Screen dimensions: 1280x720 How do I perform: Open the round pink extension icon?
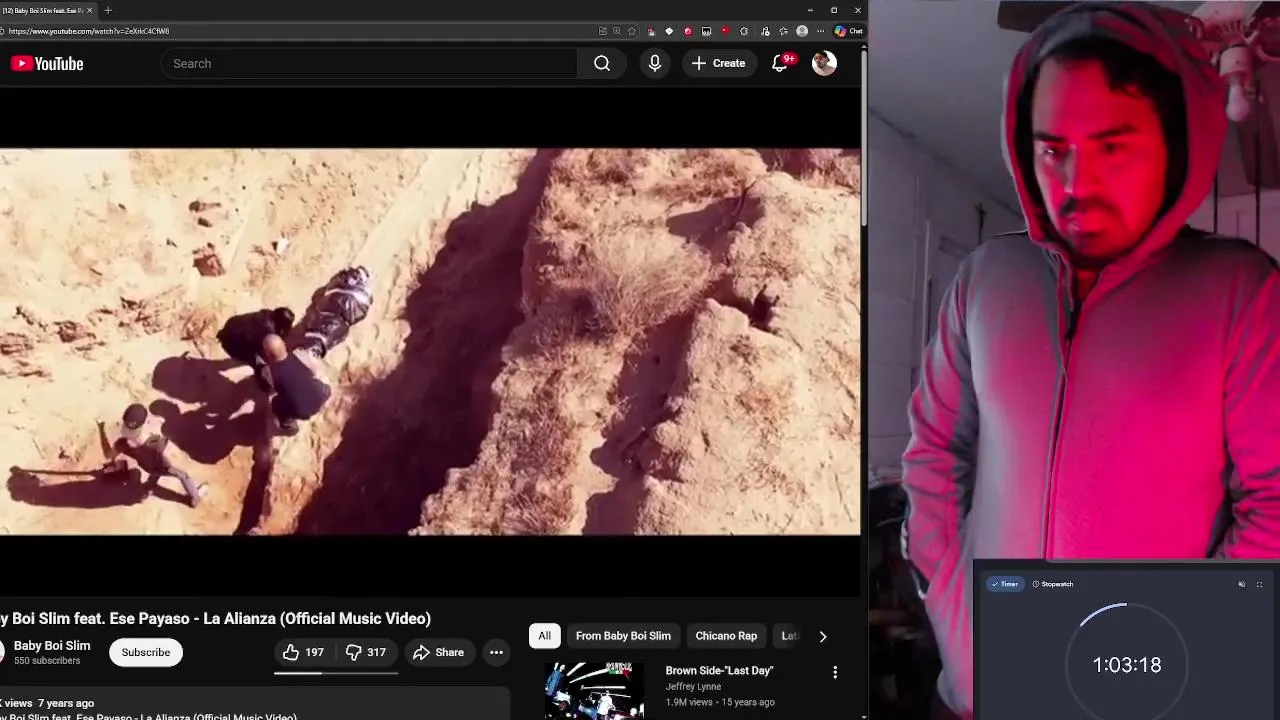click(688, 31)
